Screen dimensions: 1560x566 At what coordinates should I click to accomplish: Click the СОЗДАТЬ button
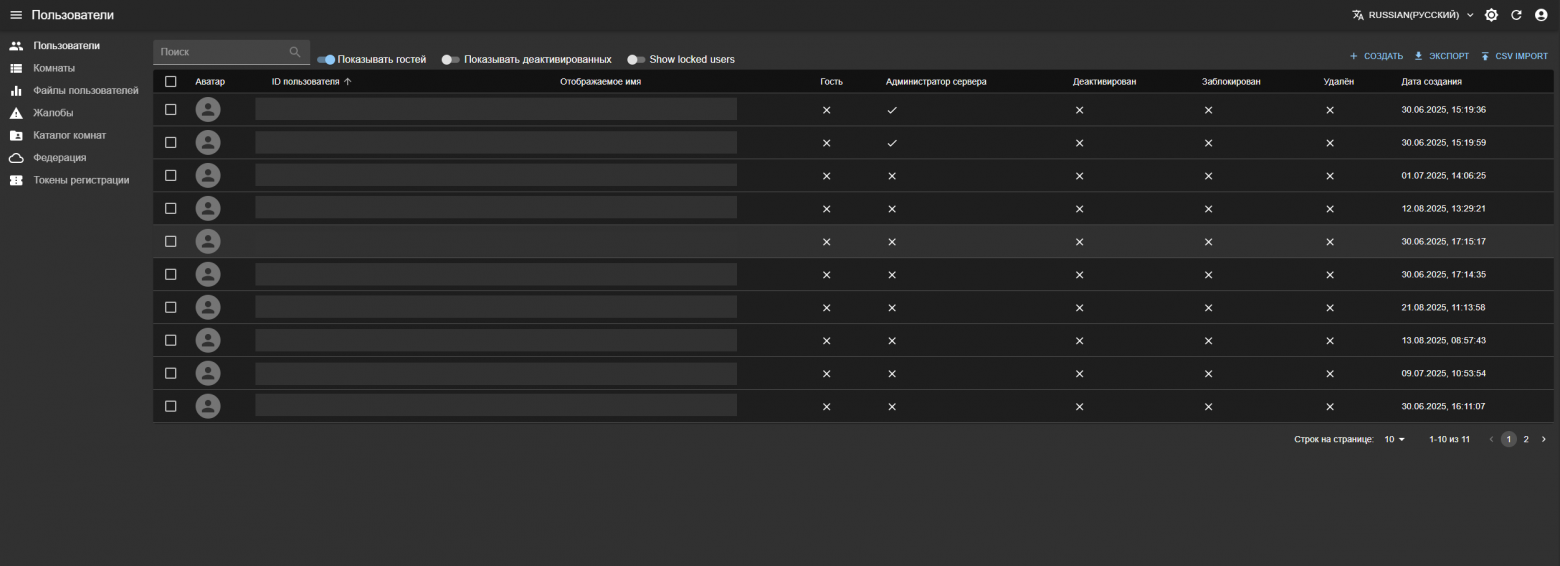[x=1376, y=56]
